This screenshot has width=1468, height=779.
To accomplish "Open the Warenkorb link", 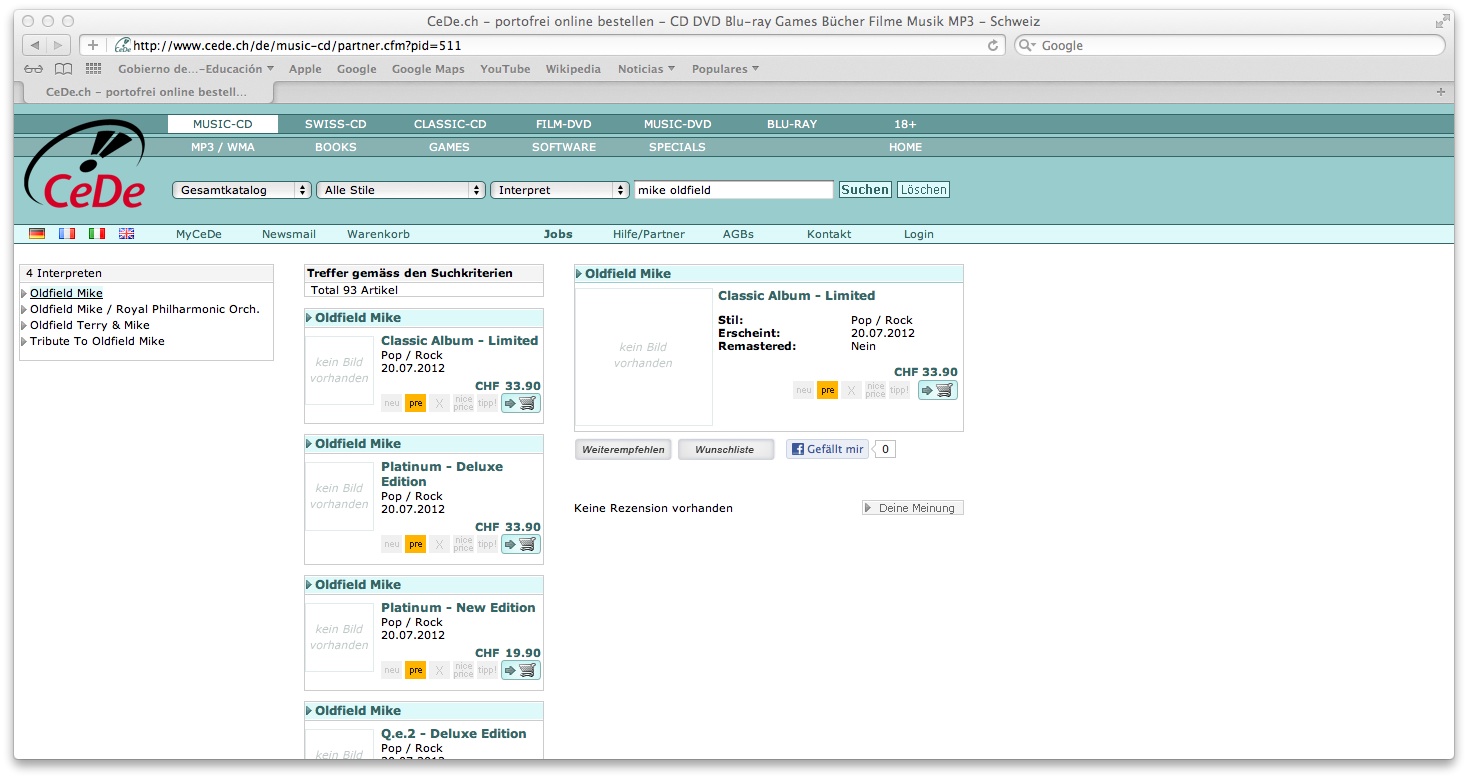I will 378,234.
